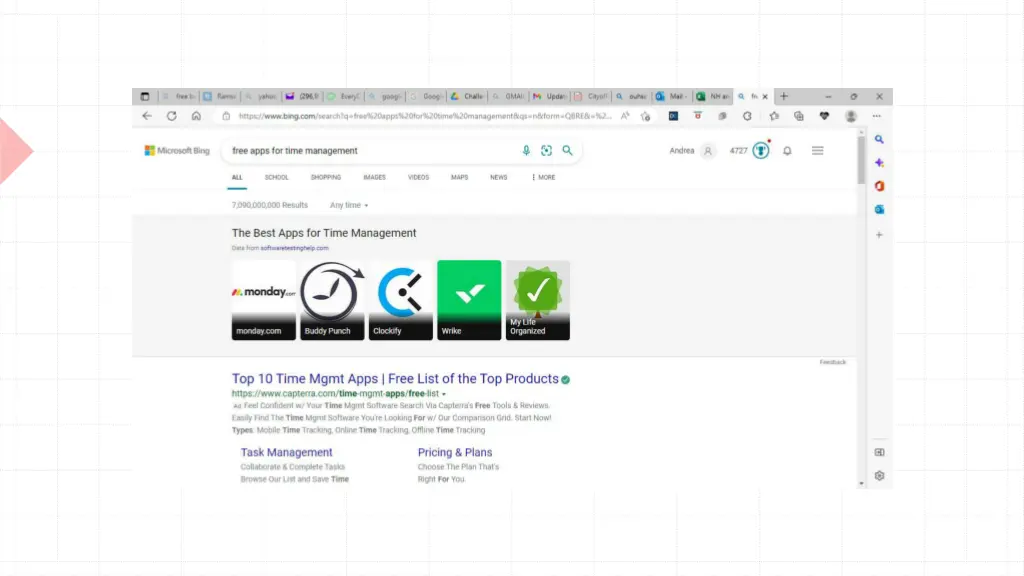Viewport: 1024px width, 576px height.
Task: Open Andrea account profile icon
Action: pos(707,151)
